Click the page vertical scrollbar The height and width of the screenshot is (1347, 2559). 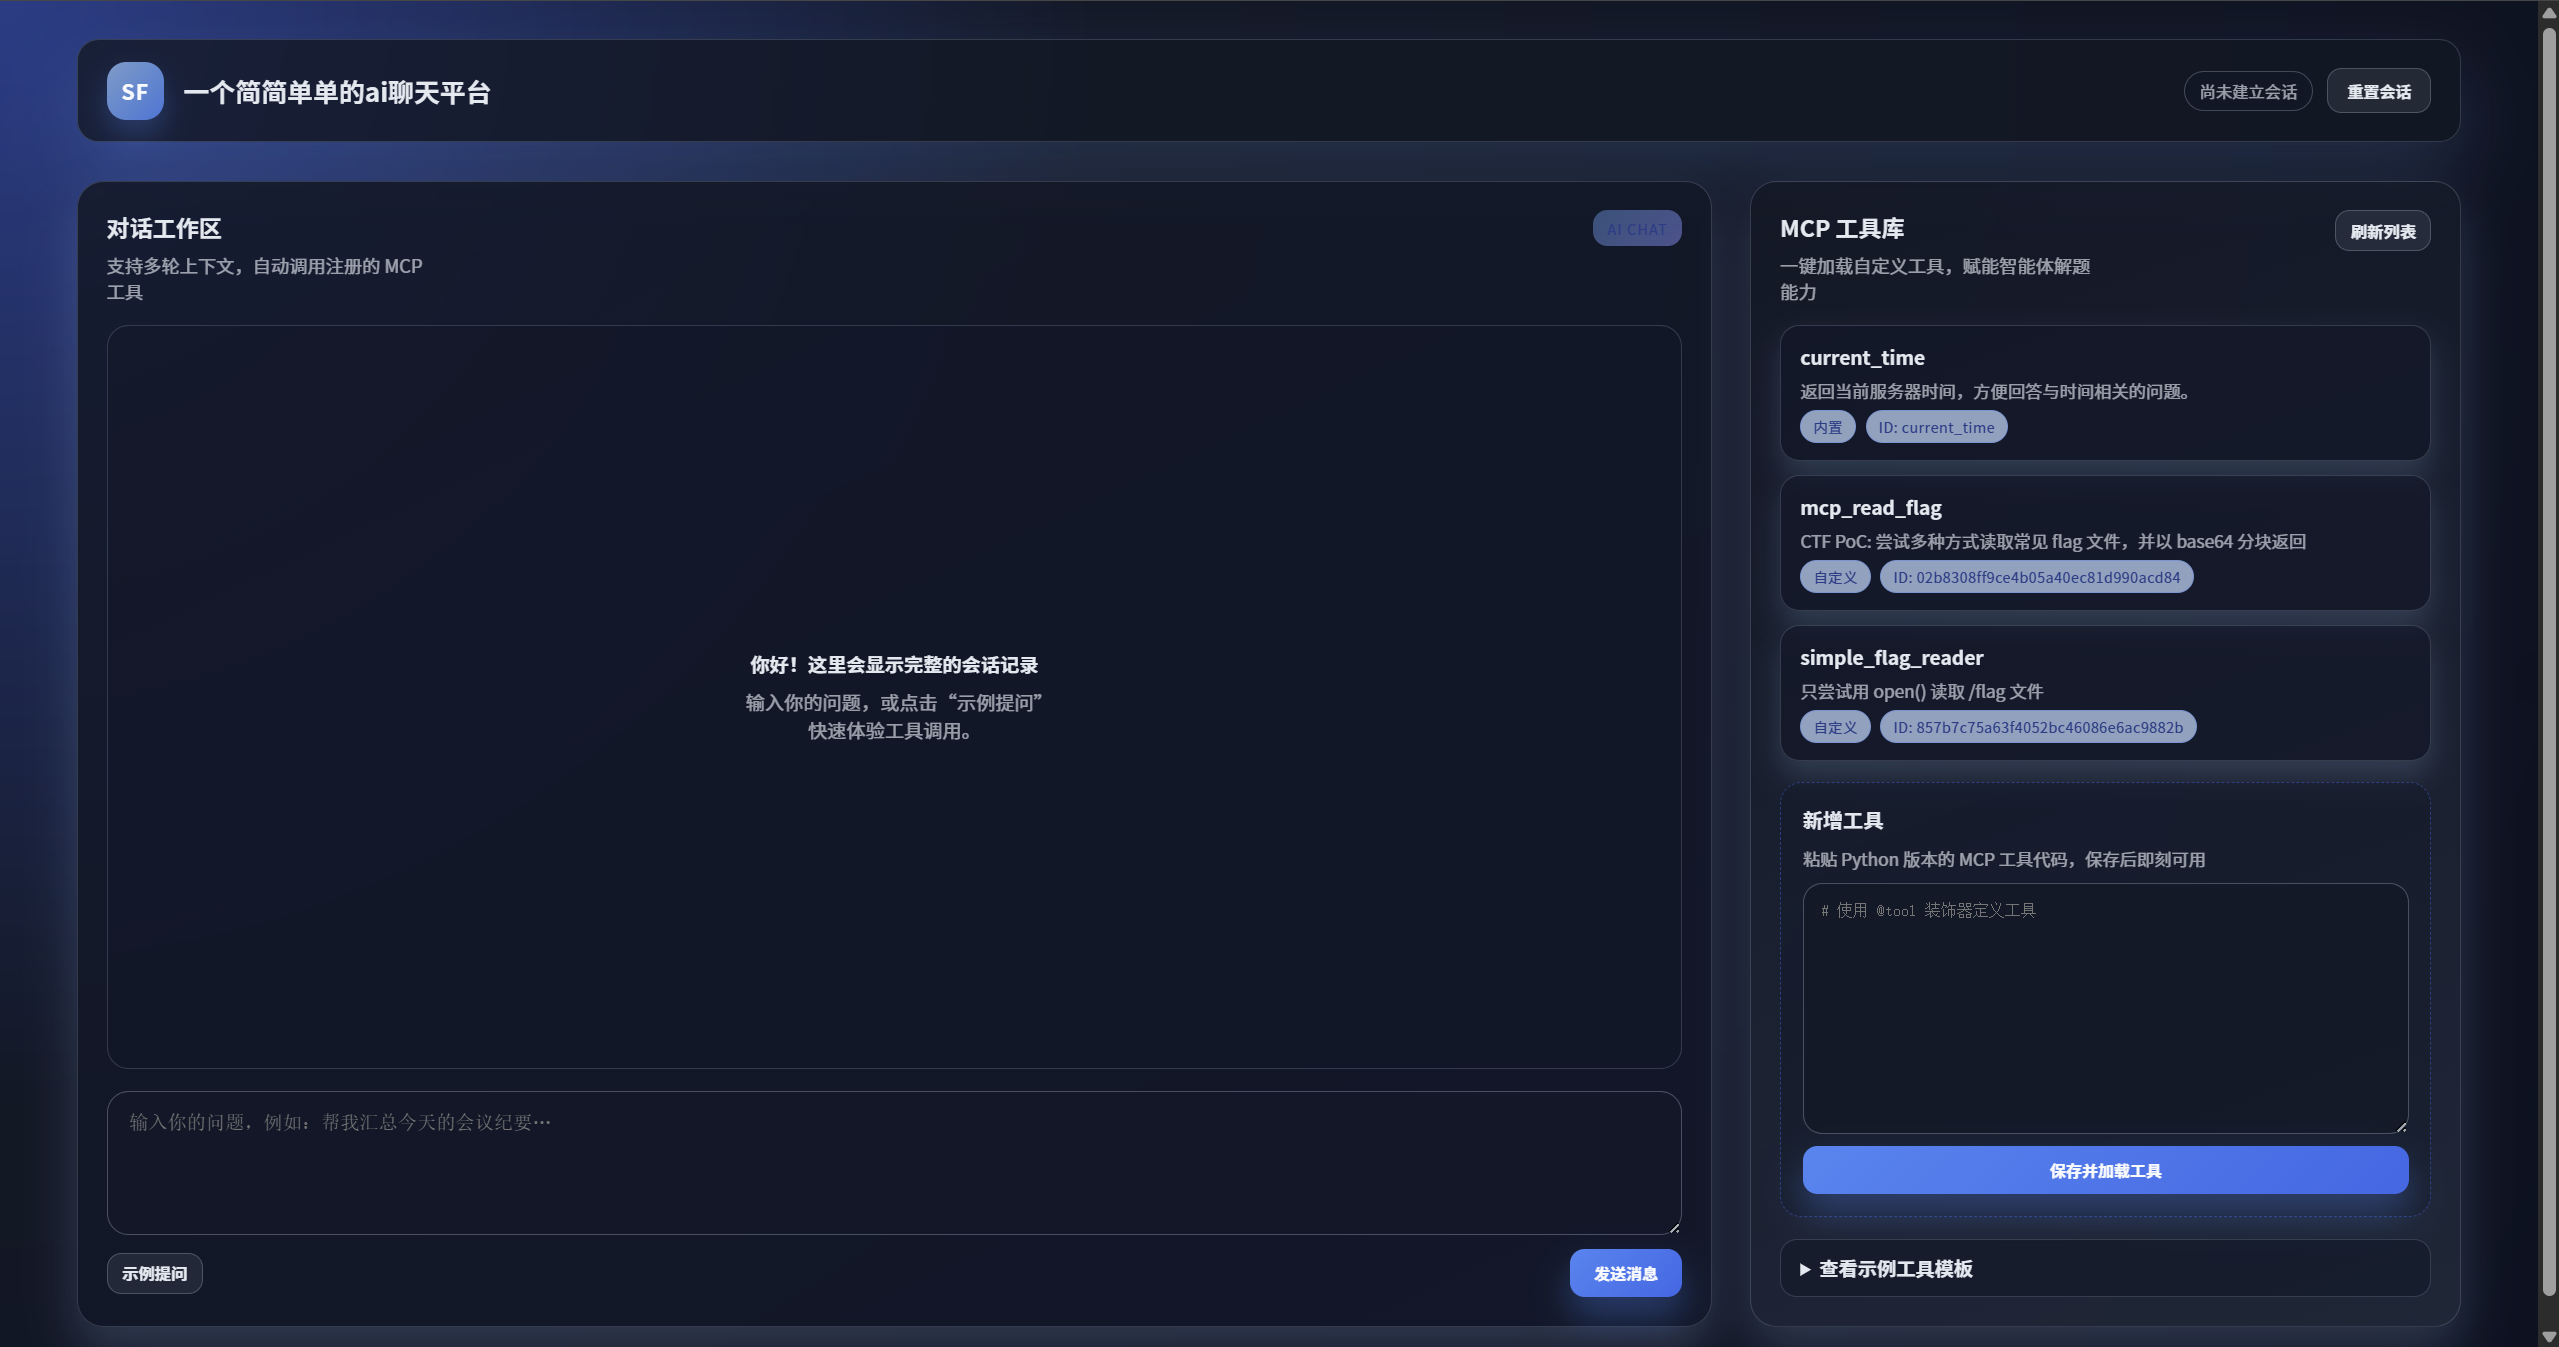pos(2548,660)
